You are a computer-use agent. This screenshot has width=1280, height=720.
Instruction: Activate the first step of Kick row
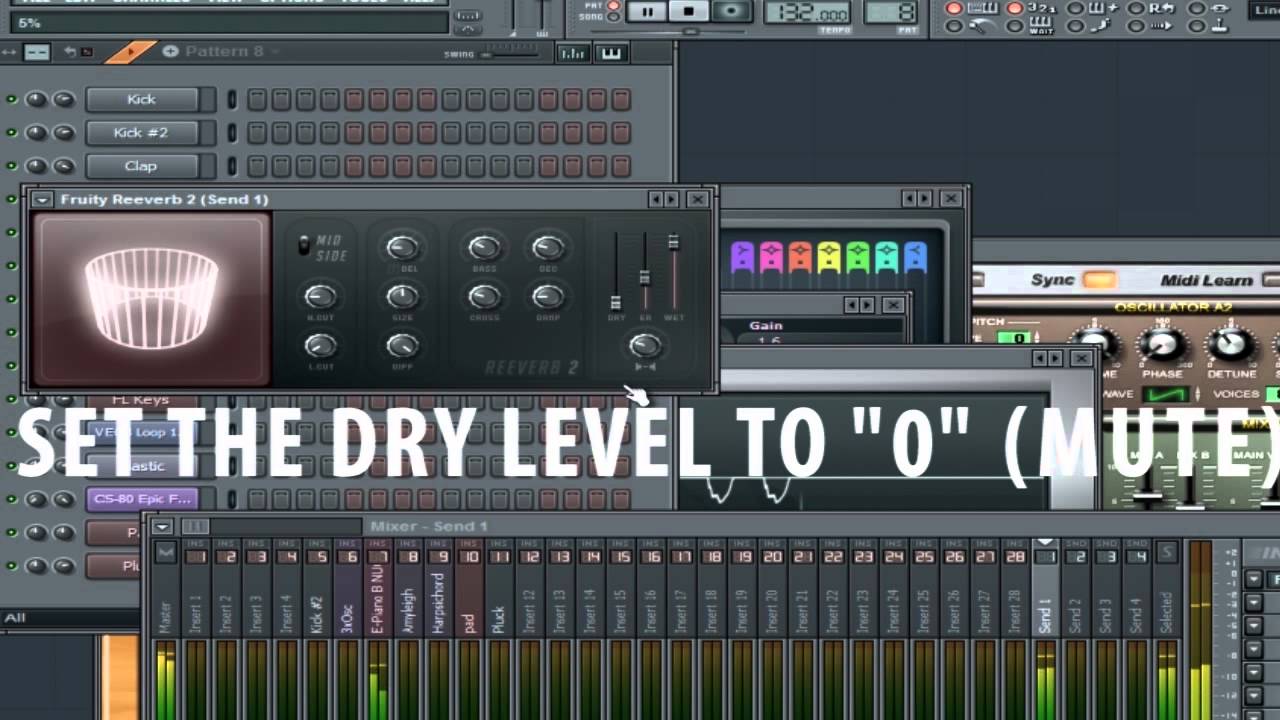pos(256,99)
